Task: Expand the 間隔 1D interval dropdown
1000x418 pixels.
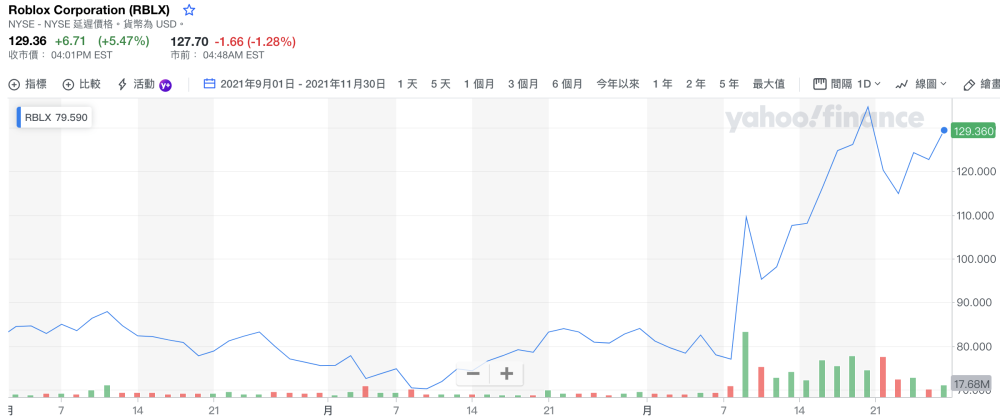Action: pos(846,84)
